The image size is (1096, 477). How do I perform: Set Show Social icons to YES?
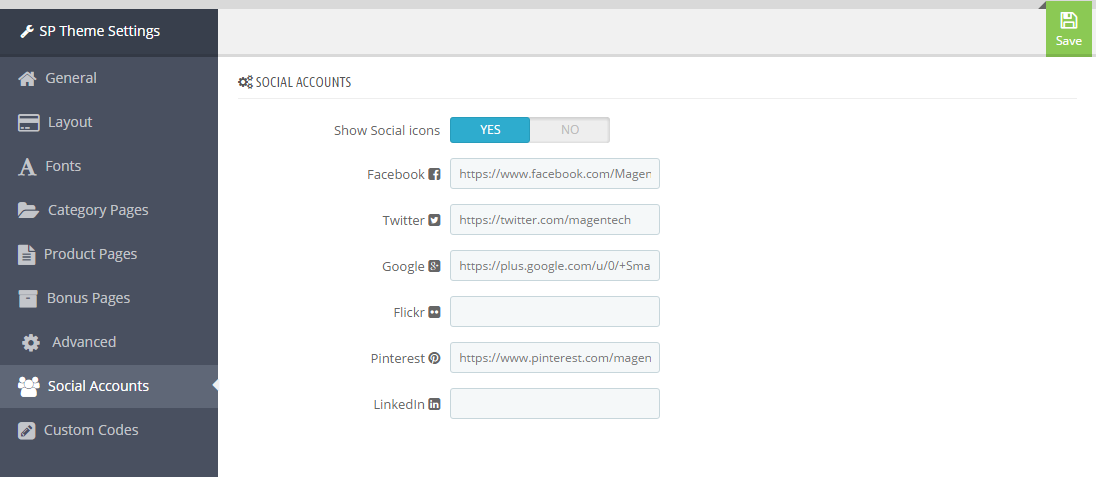(490, 130)
